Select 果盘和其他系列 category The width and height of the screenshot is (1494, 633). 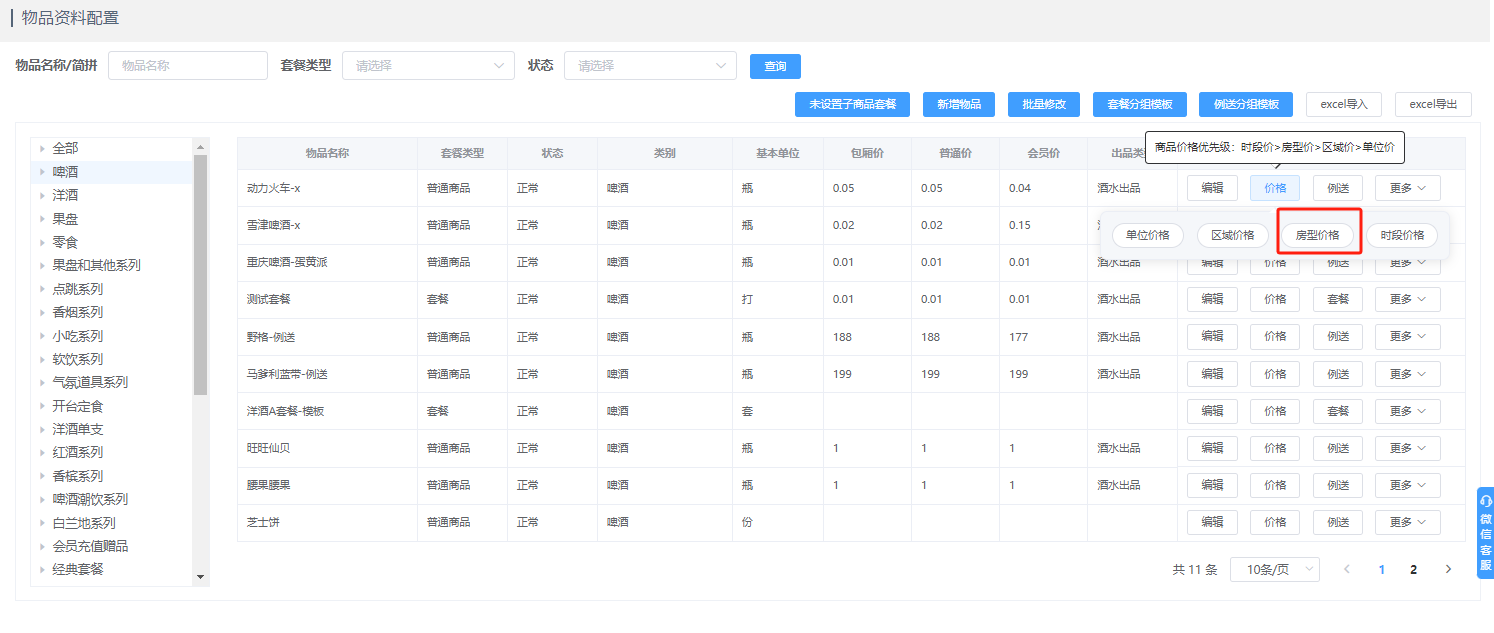pyautogui.click(x=96, y=265)
